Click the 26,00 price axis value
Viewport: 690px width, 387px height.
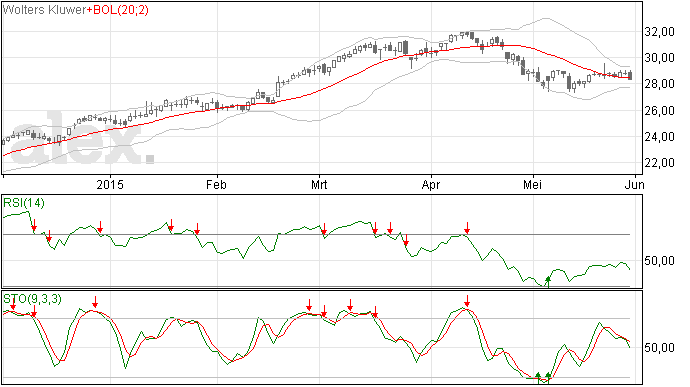[659, 111]
